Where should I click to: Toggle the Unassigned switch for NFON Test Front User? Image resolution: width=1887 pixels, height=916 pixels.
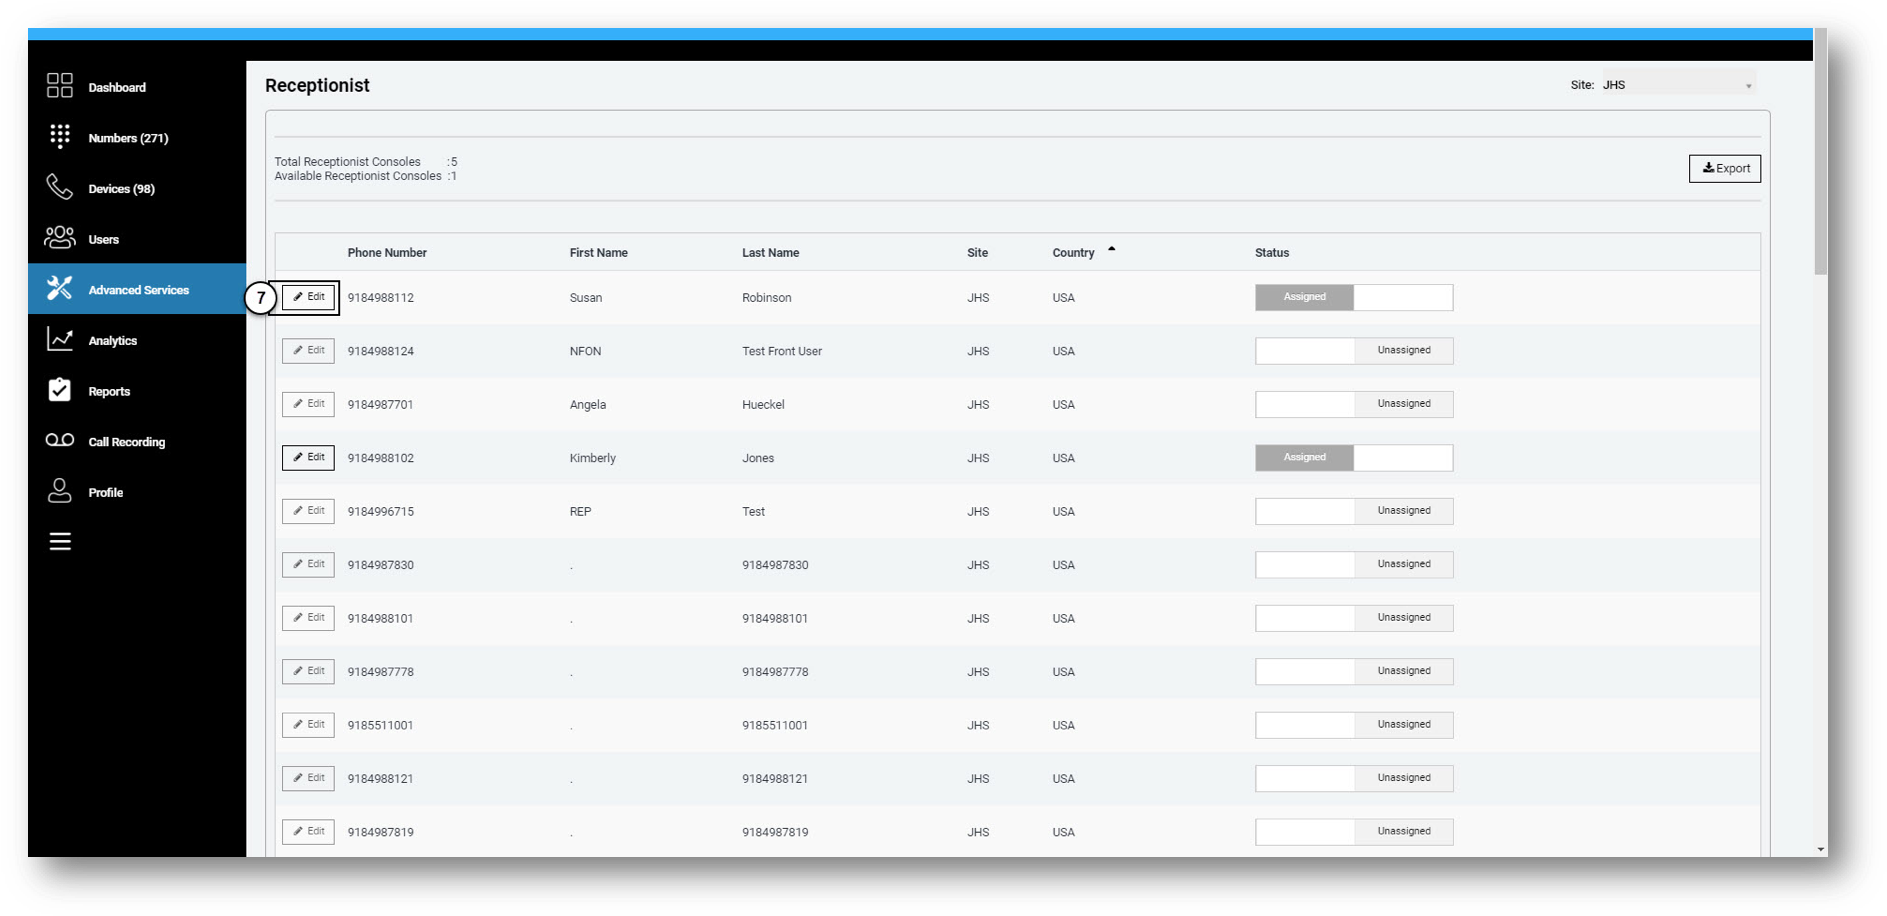(1353, 350)
